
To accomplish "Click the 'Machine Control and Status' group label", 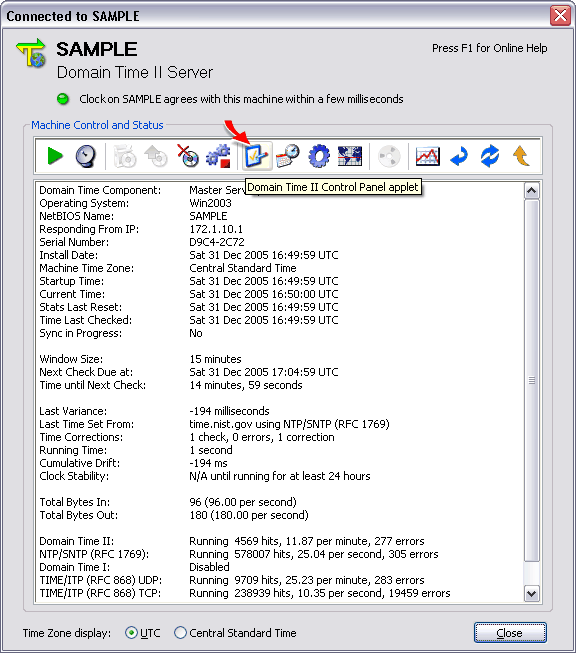I will click(x=97, y=125).
